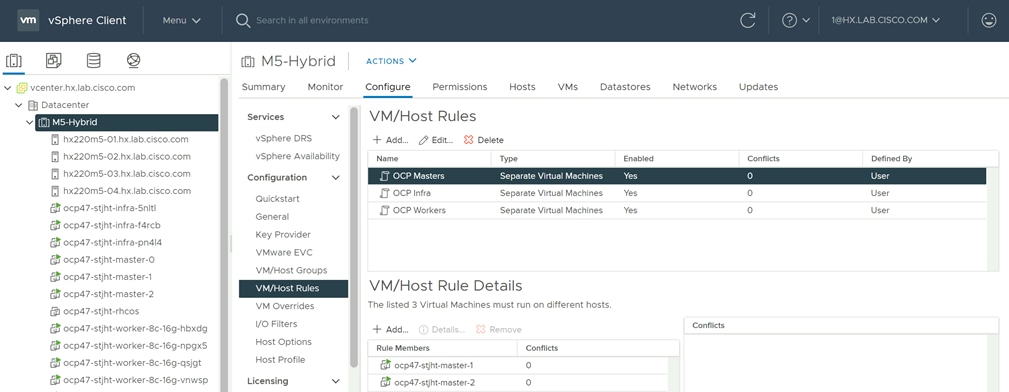The width and height of the screenshot is (1009, 392).
Task: Switch to the Updates tab
Action: click(758, 87)
